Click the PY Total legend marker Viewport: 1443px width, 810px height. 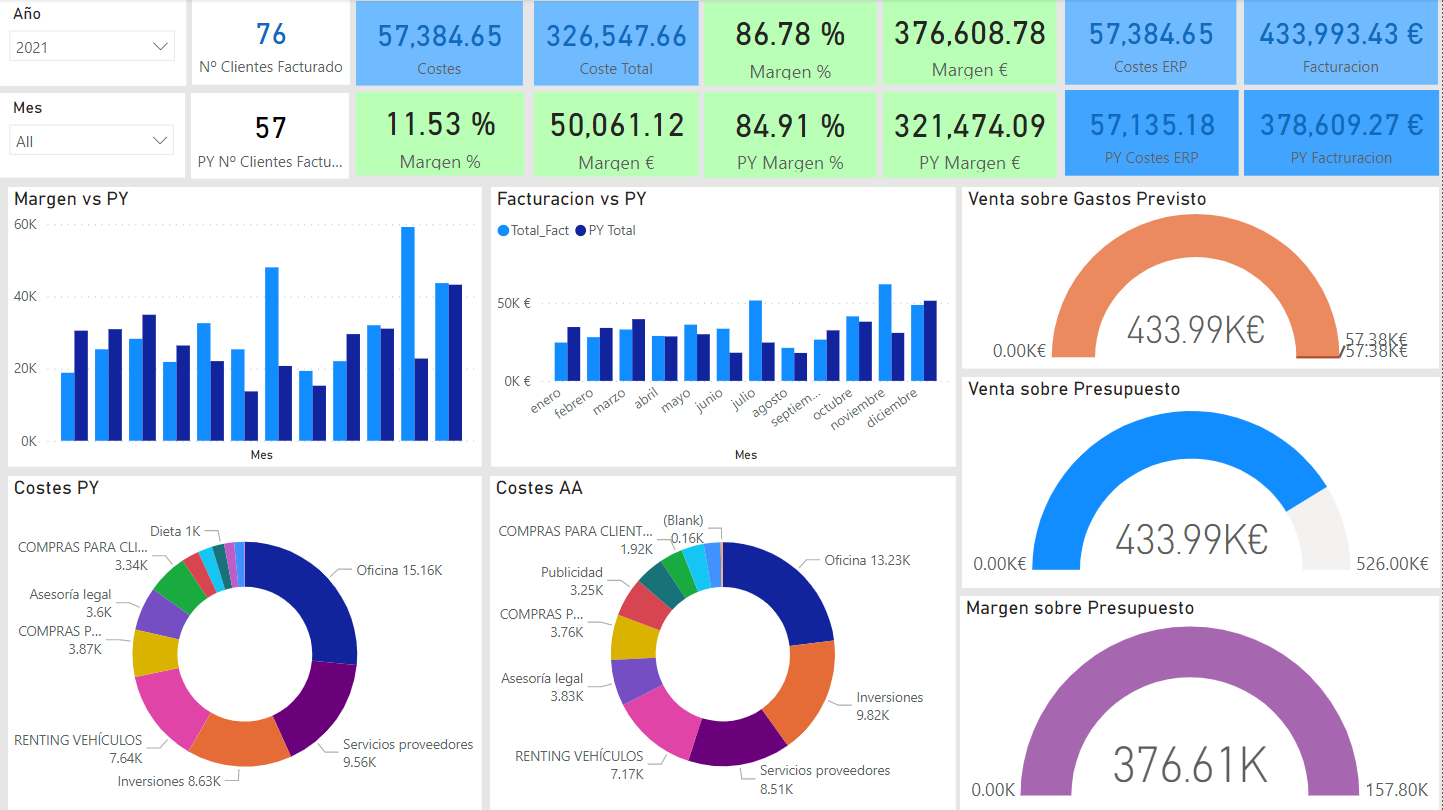tap(581, 231)
